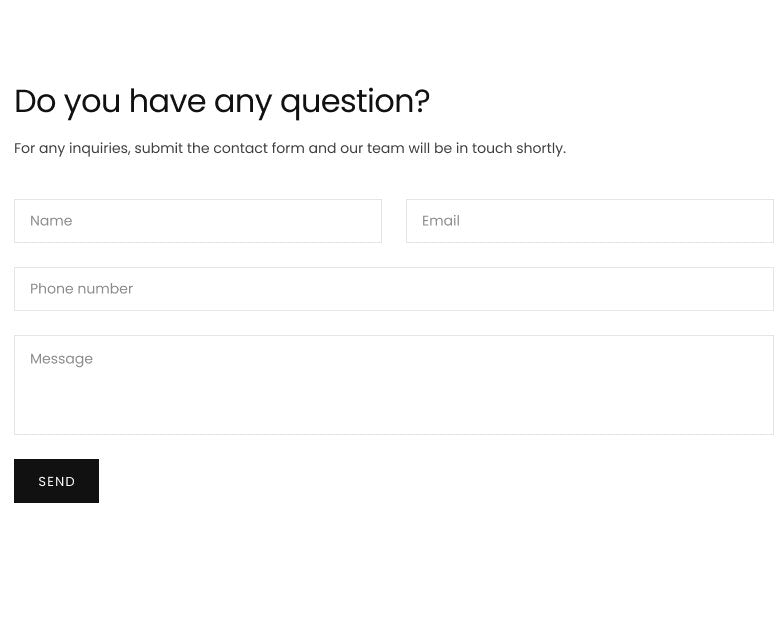Submit the contact form with SEND
The image size is (784, 627).
(x=56, y=481)
